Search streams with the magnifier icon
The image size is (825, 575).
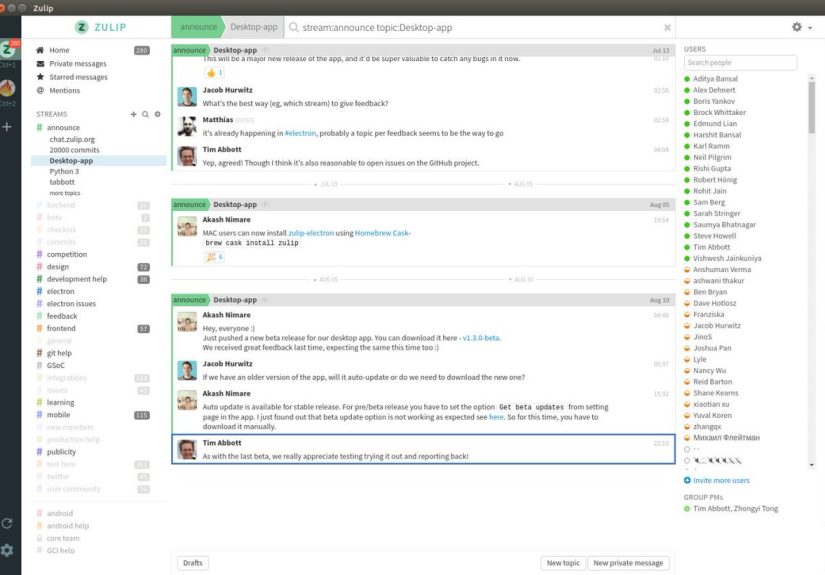[145, 114]
